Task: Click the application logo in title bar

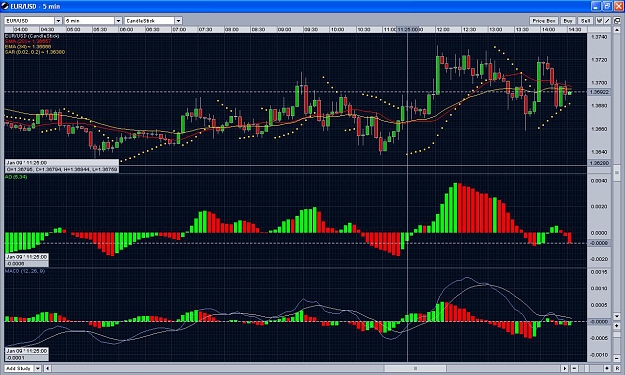Action: click(5, 6)
